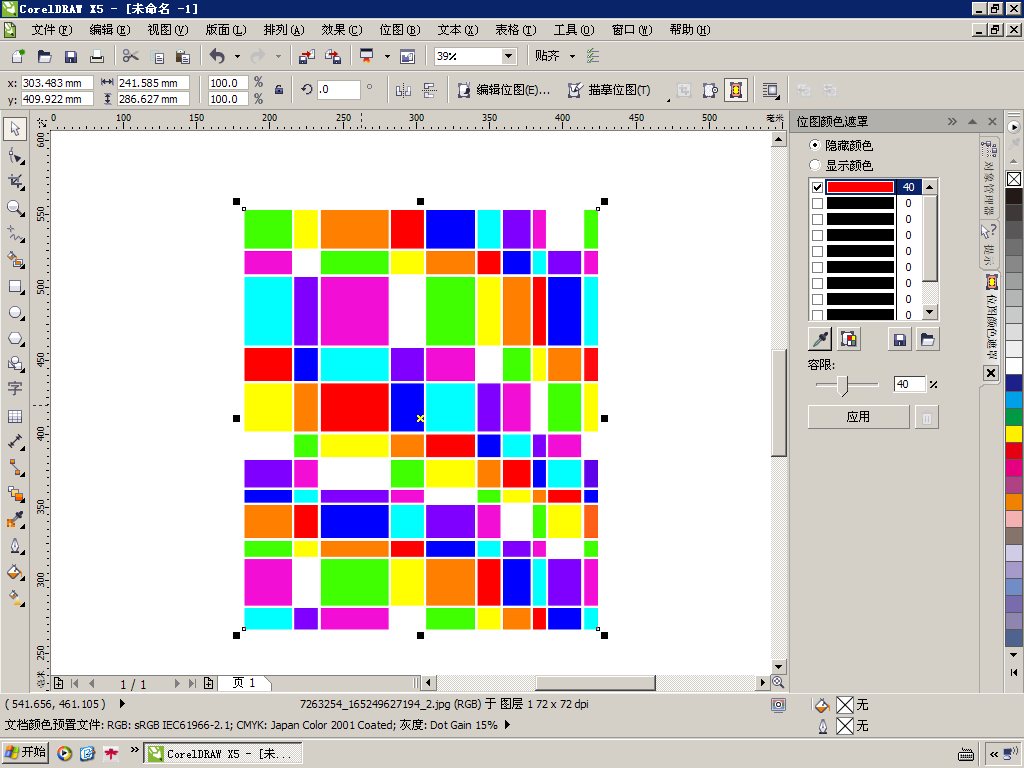Screen dimensions: 1024x768
Task: Click the 应用 apply button
Action: coord(858,417)
